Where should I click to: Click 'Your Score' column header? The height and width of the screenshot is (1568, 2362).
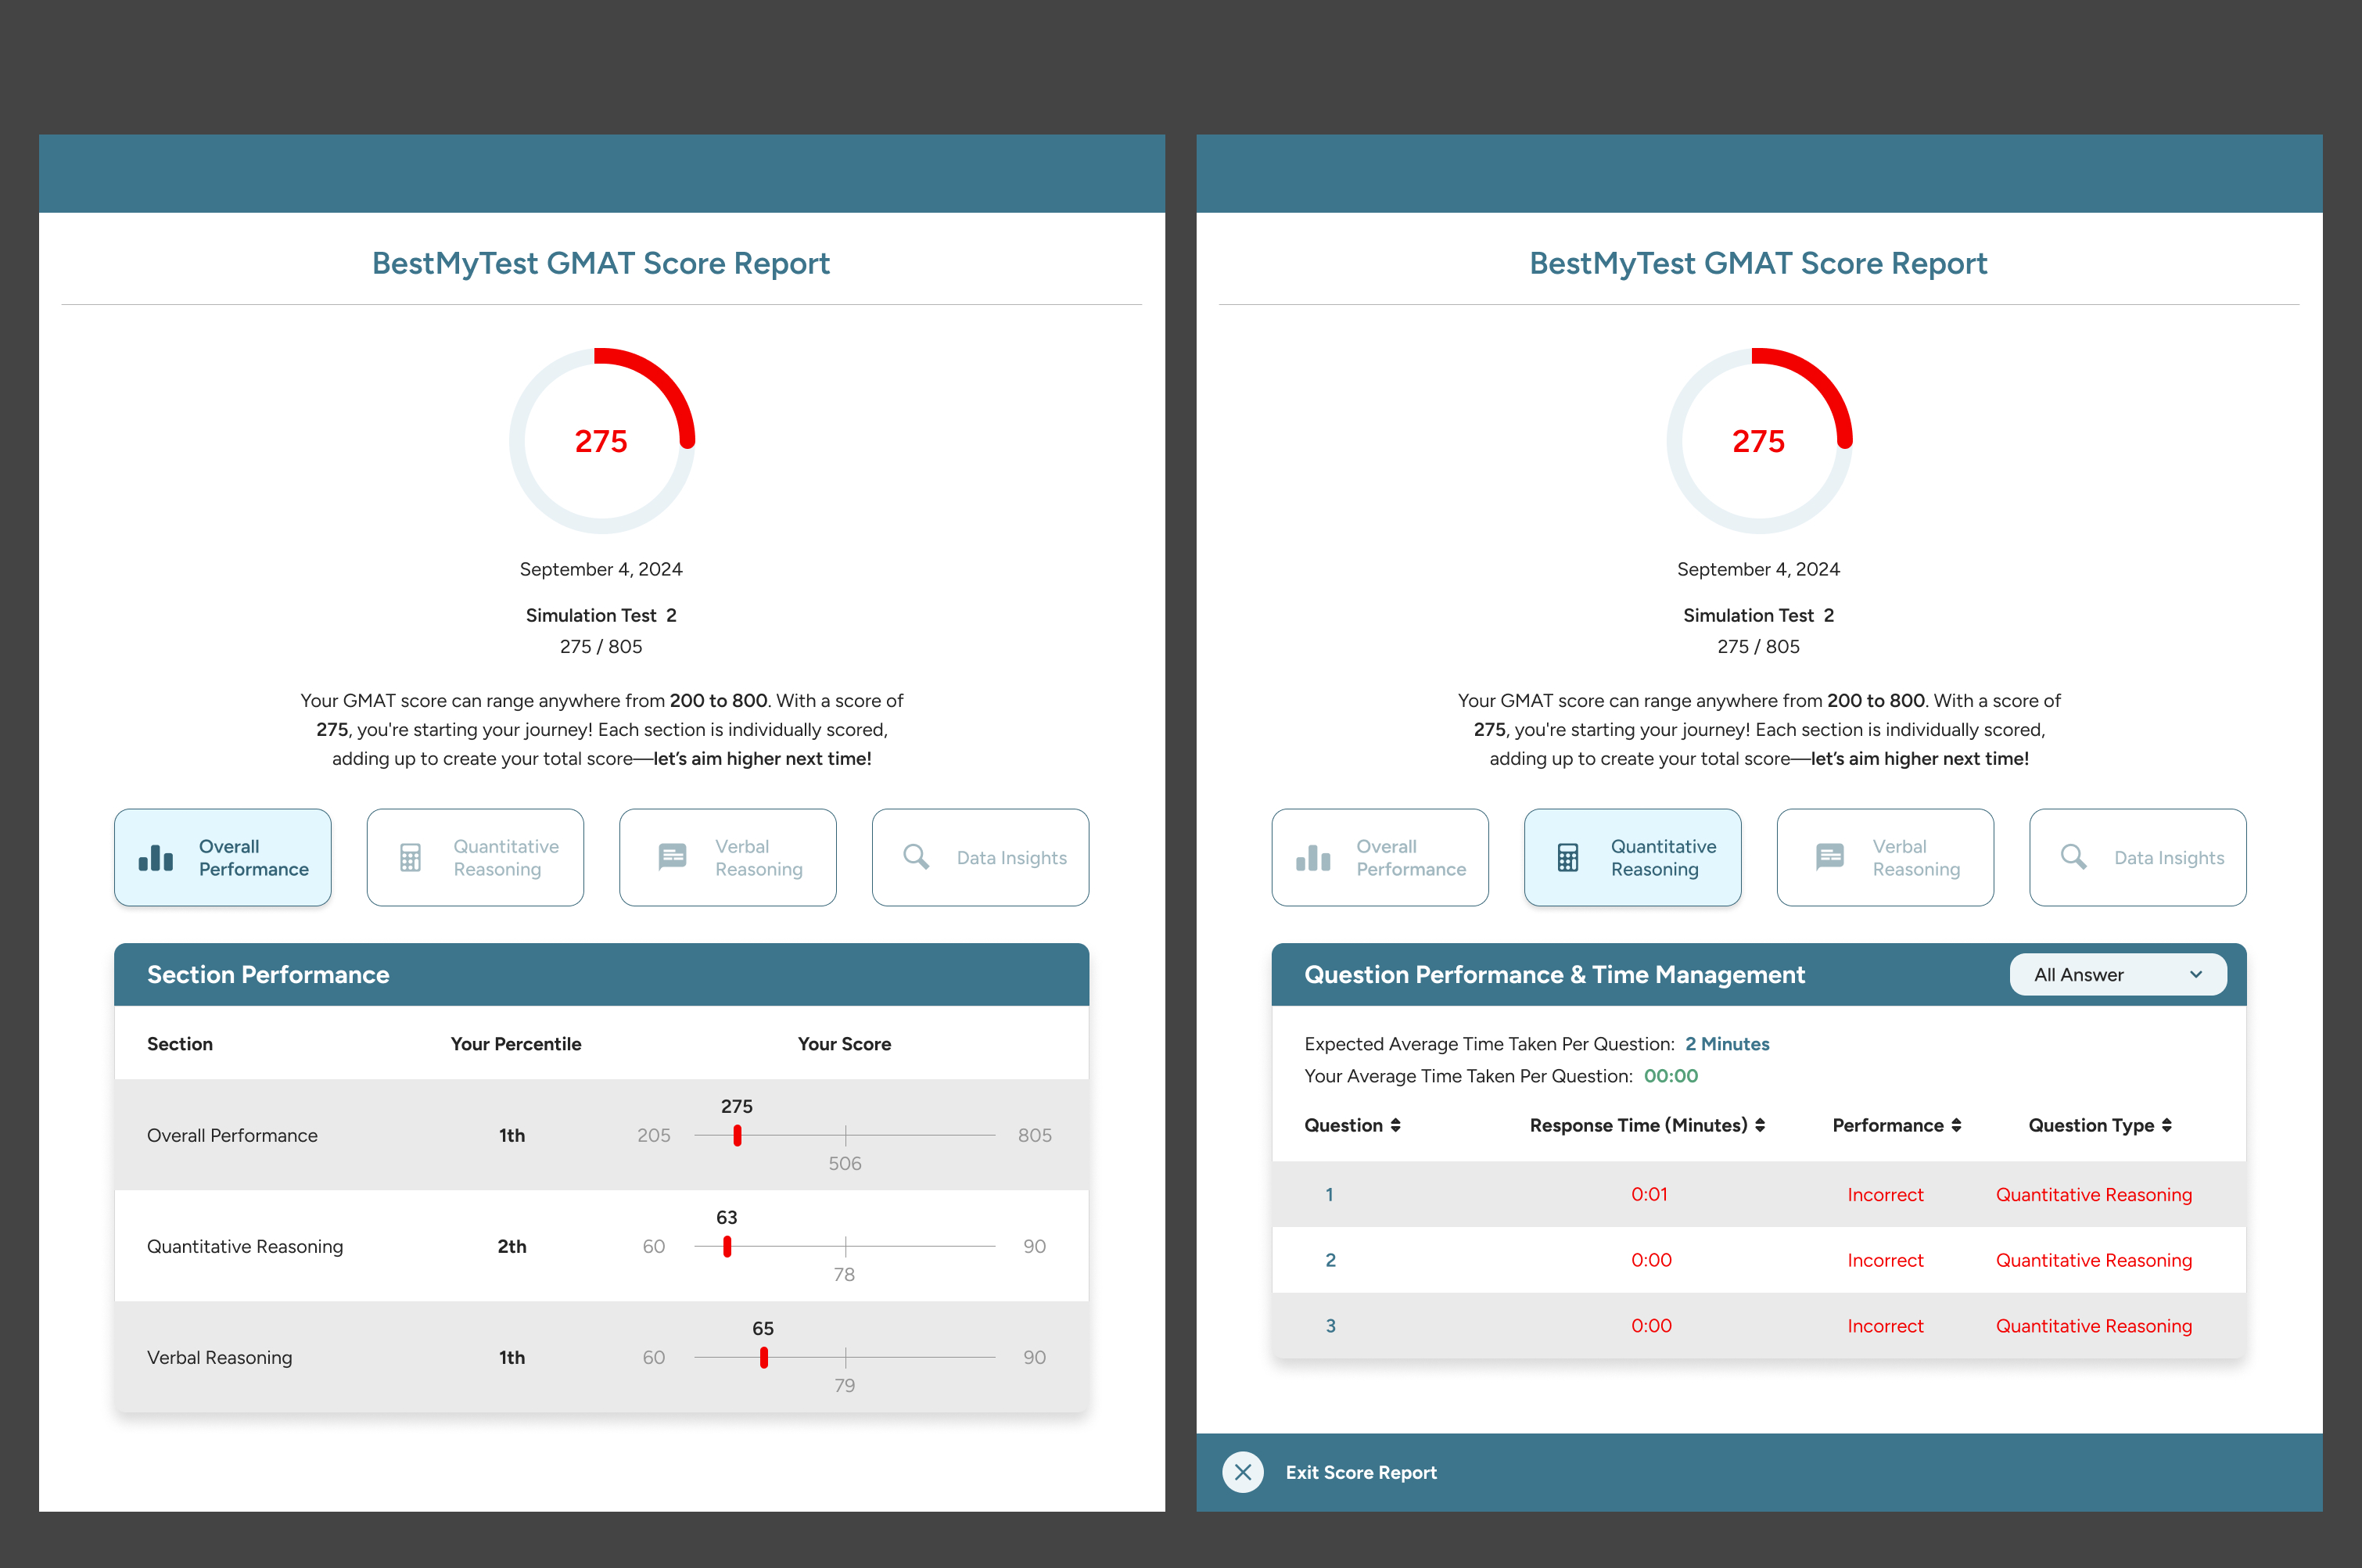844,1044
